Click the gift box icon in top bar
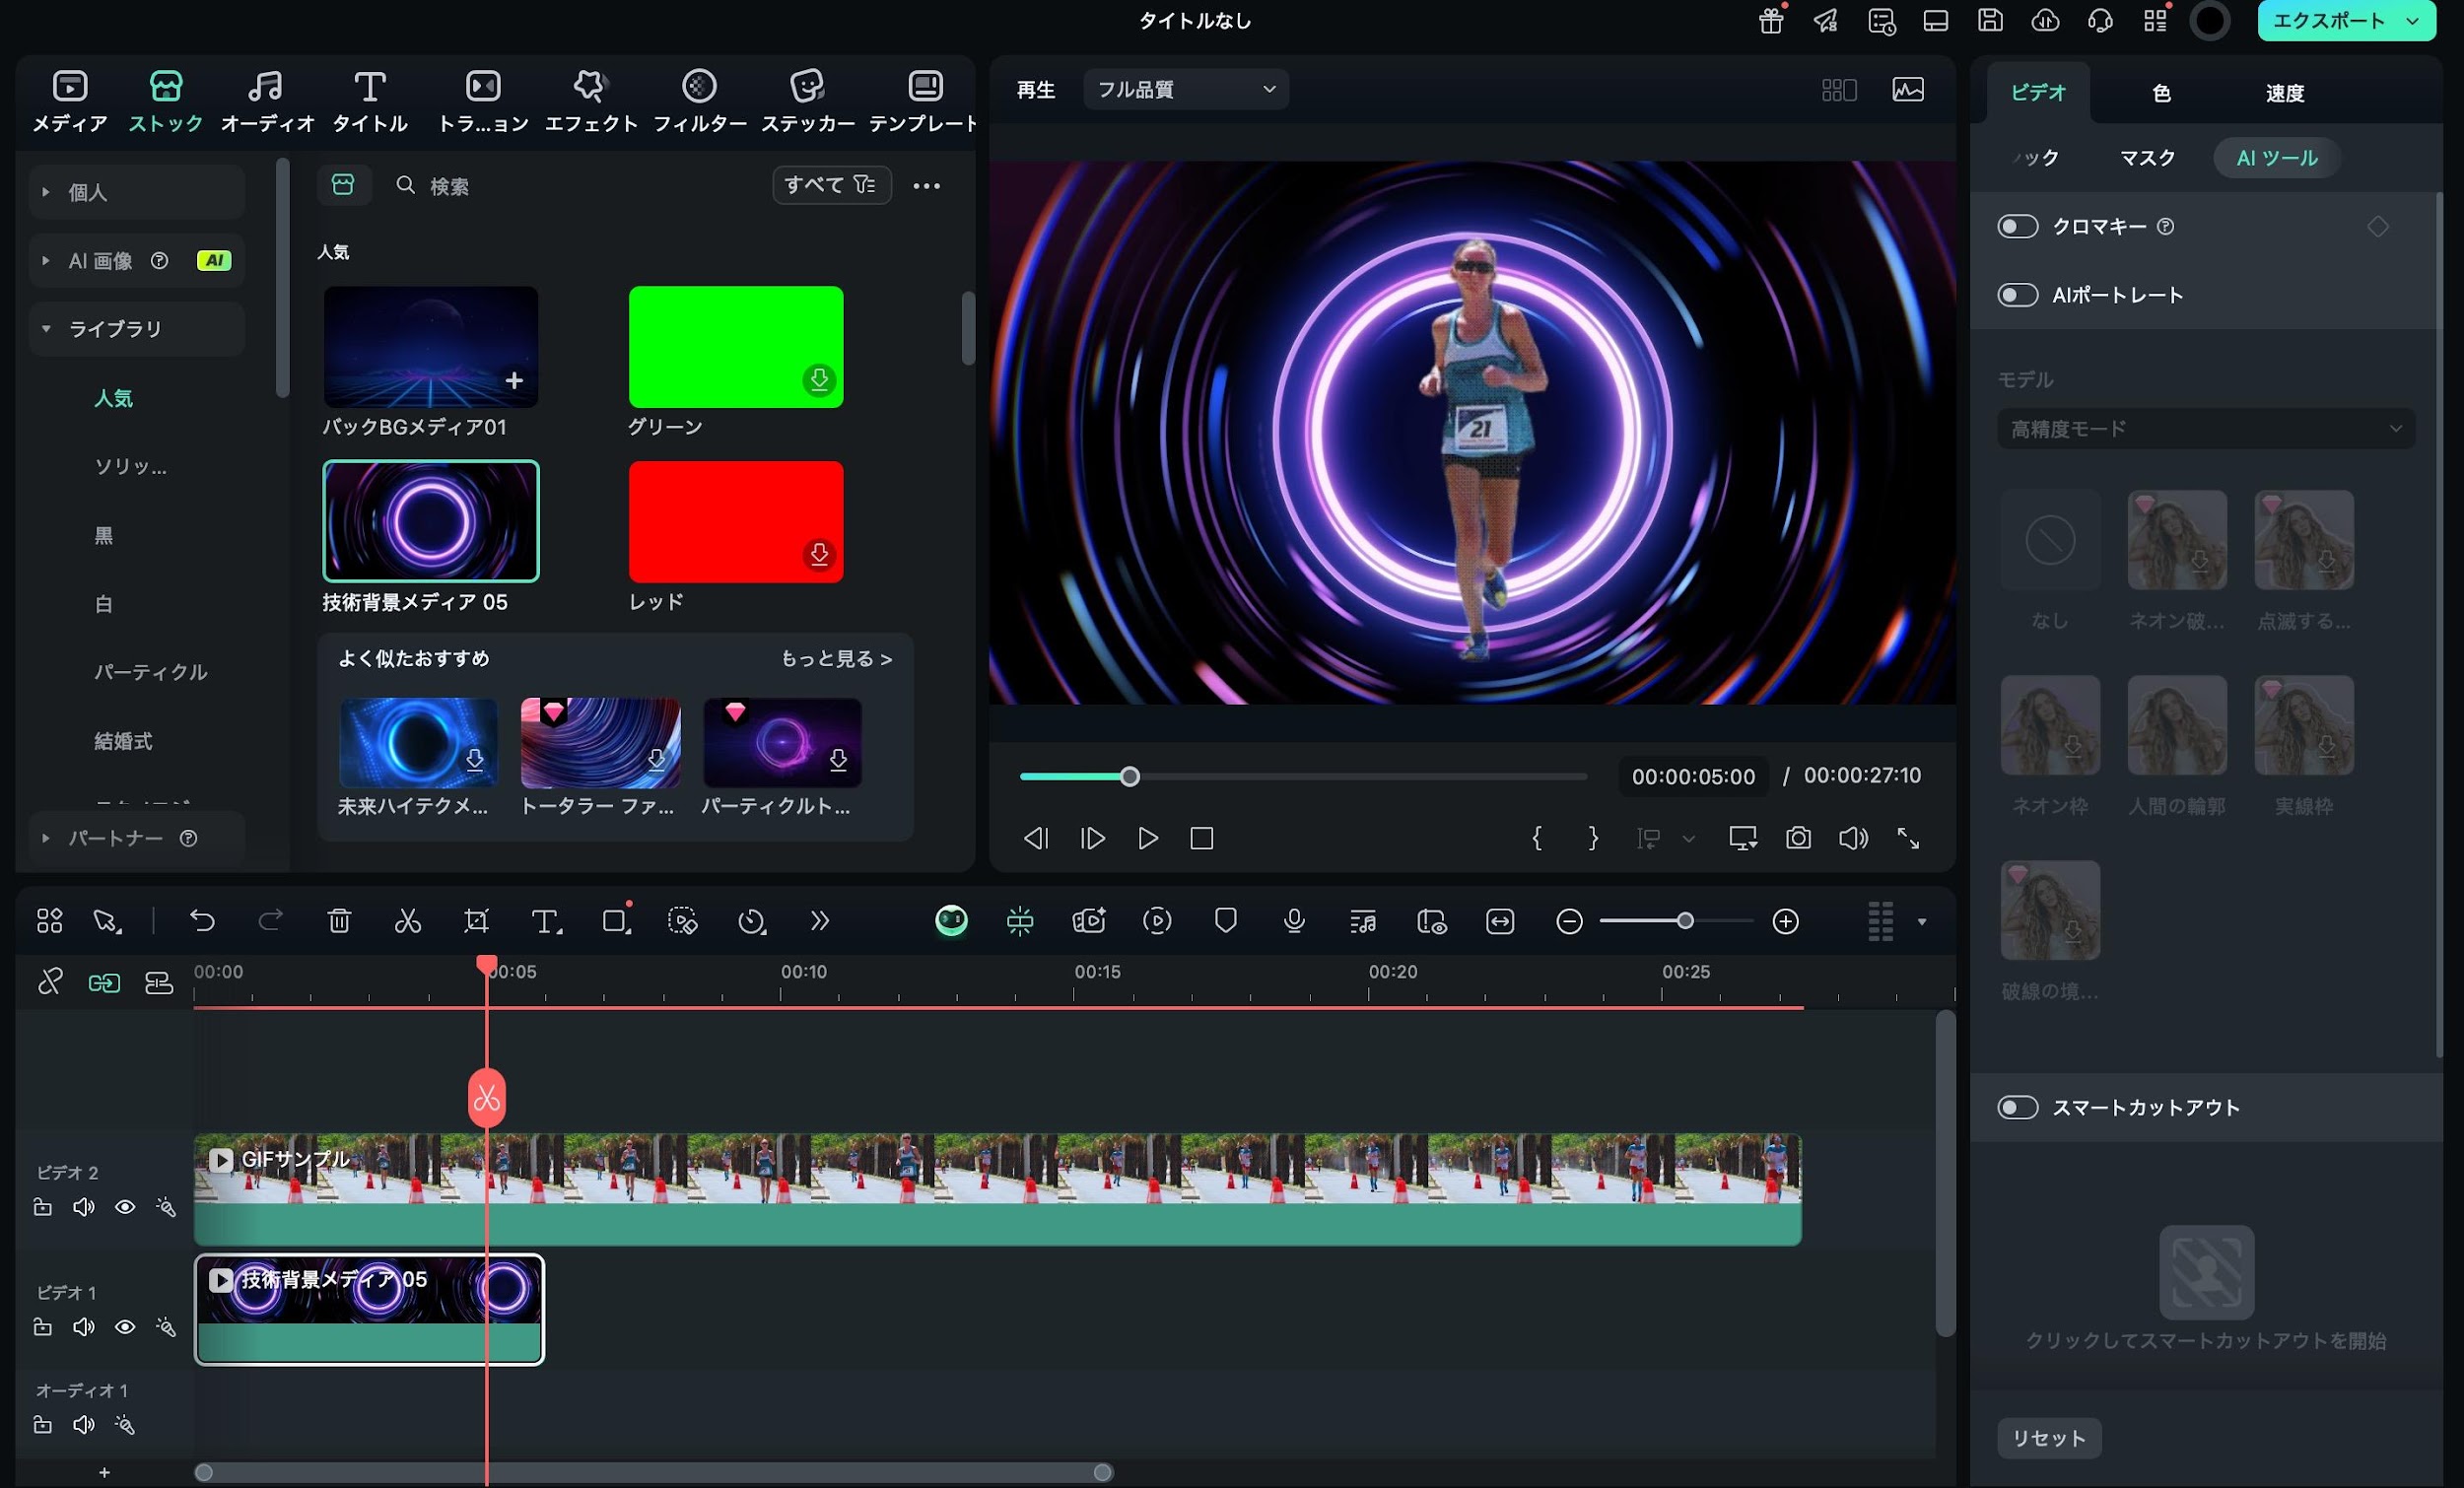Viewport: 2464px width, 1488px height. (x=1771, y=20)
